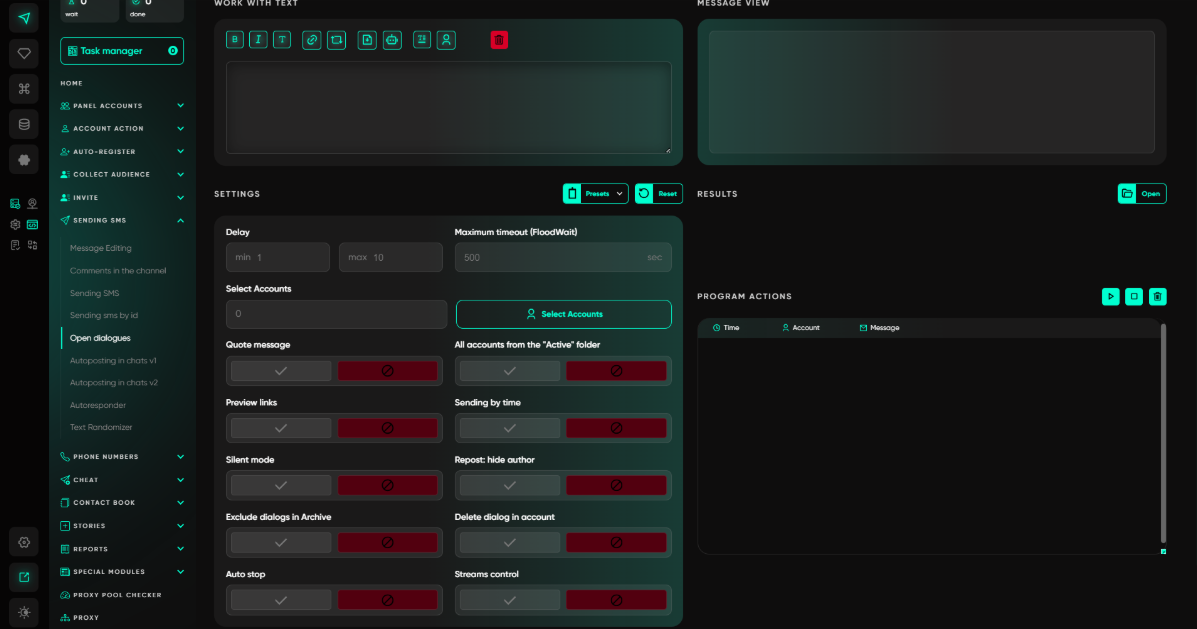Enable Quote message with the checkmark
This screenshot has height=629, width=1197.
point(281,371)
